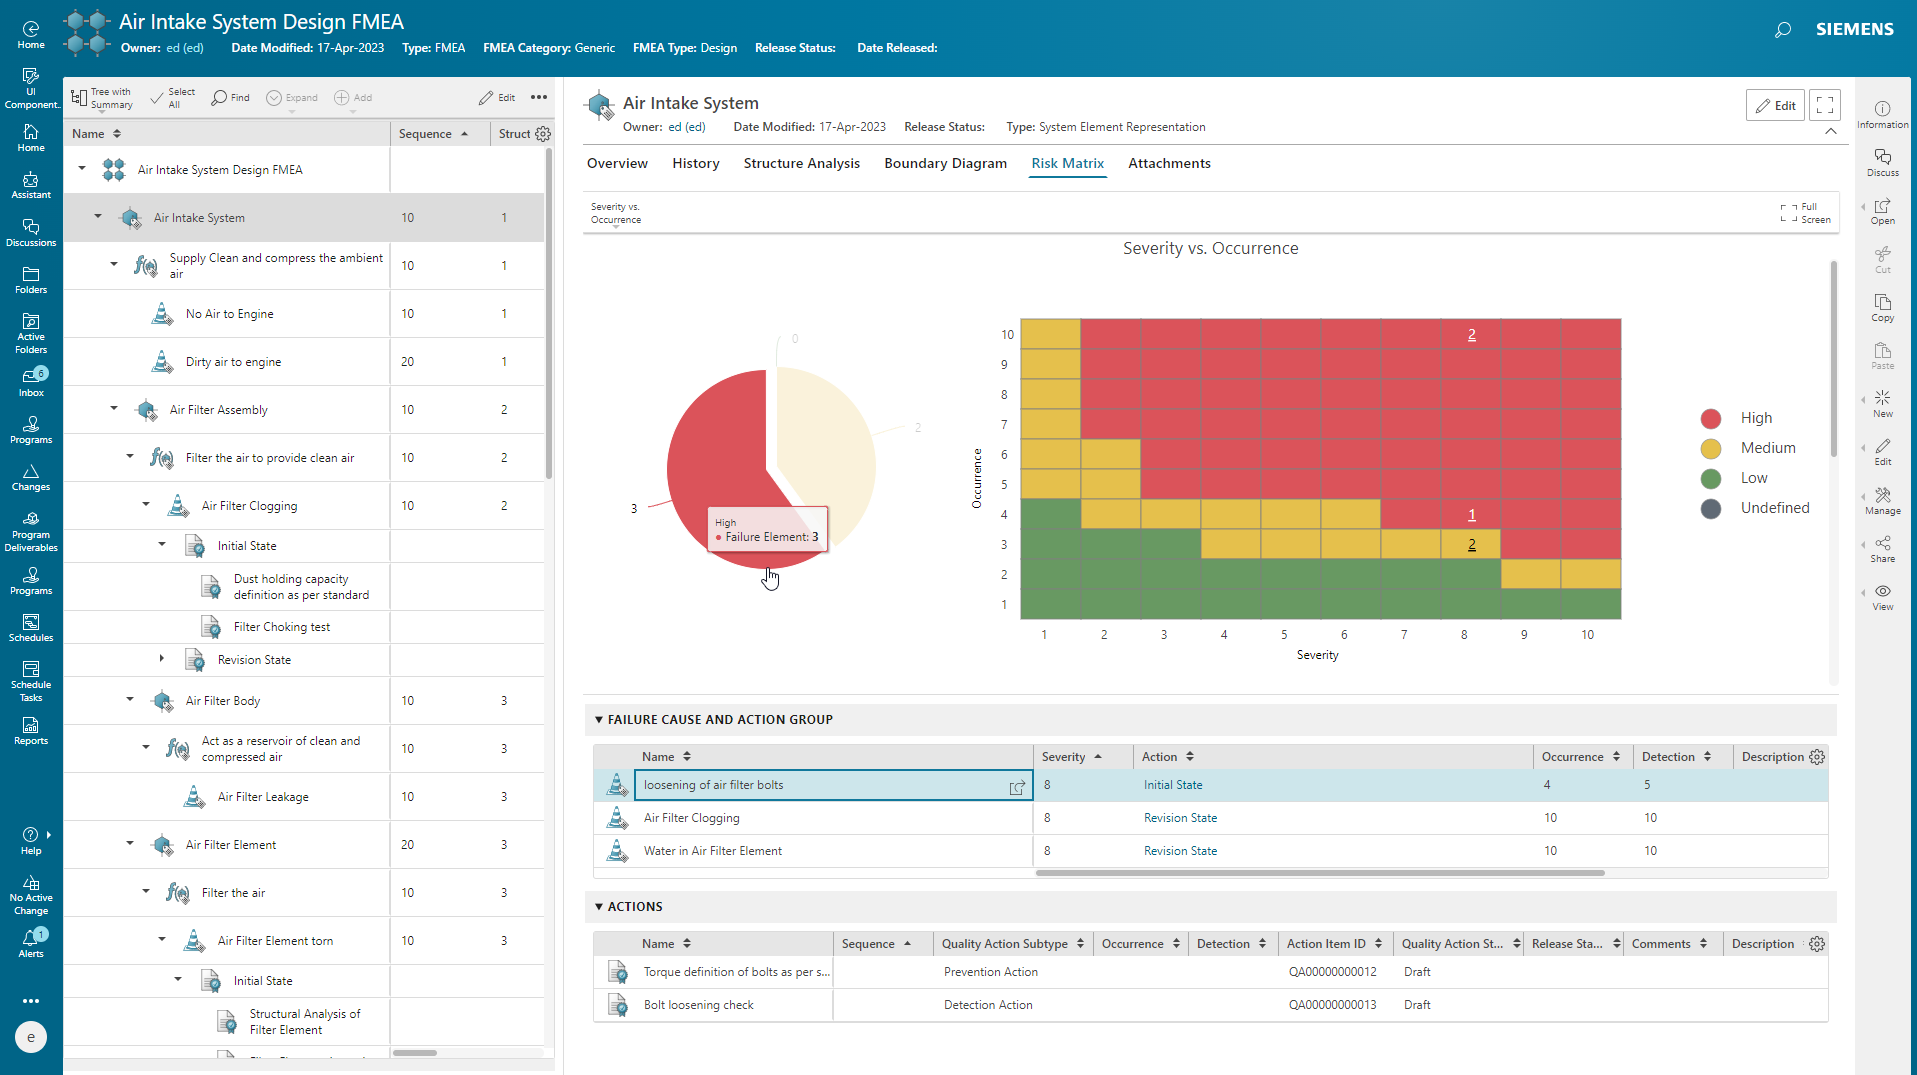Open the History tab
Screen dimensions: 1917x1075
click(x=695, y=163)
